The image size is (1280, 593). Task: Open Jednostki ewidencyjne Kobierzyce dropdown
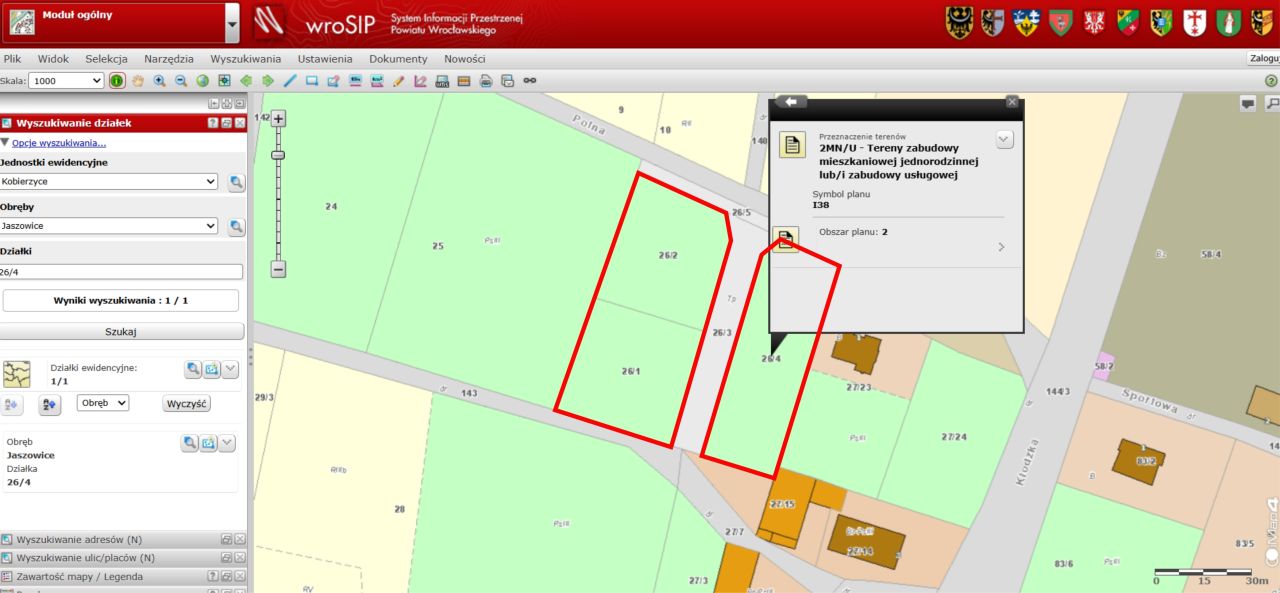(x=108, y=182)
